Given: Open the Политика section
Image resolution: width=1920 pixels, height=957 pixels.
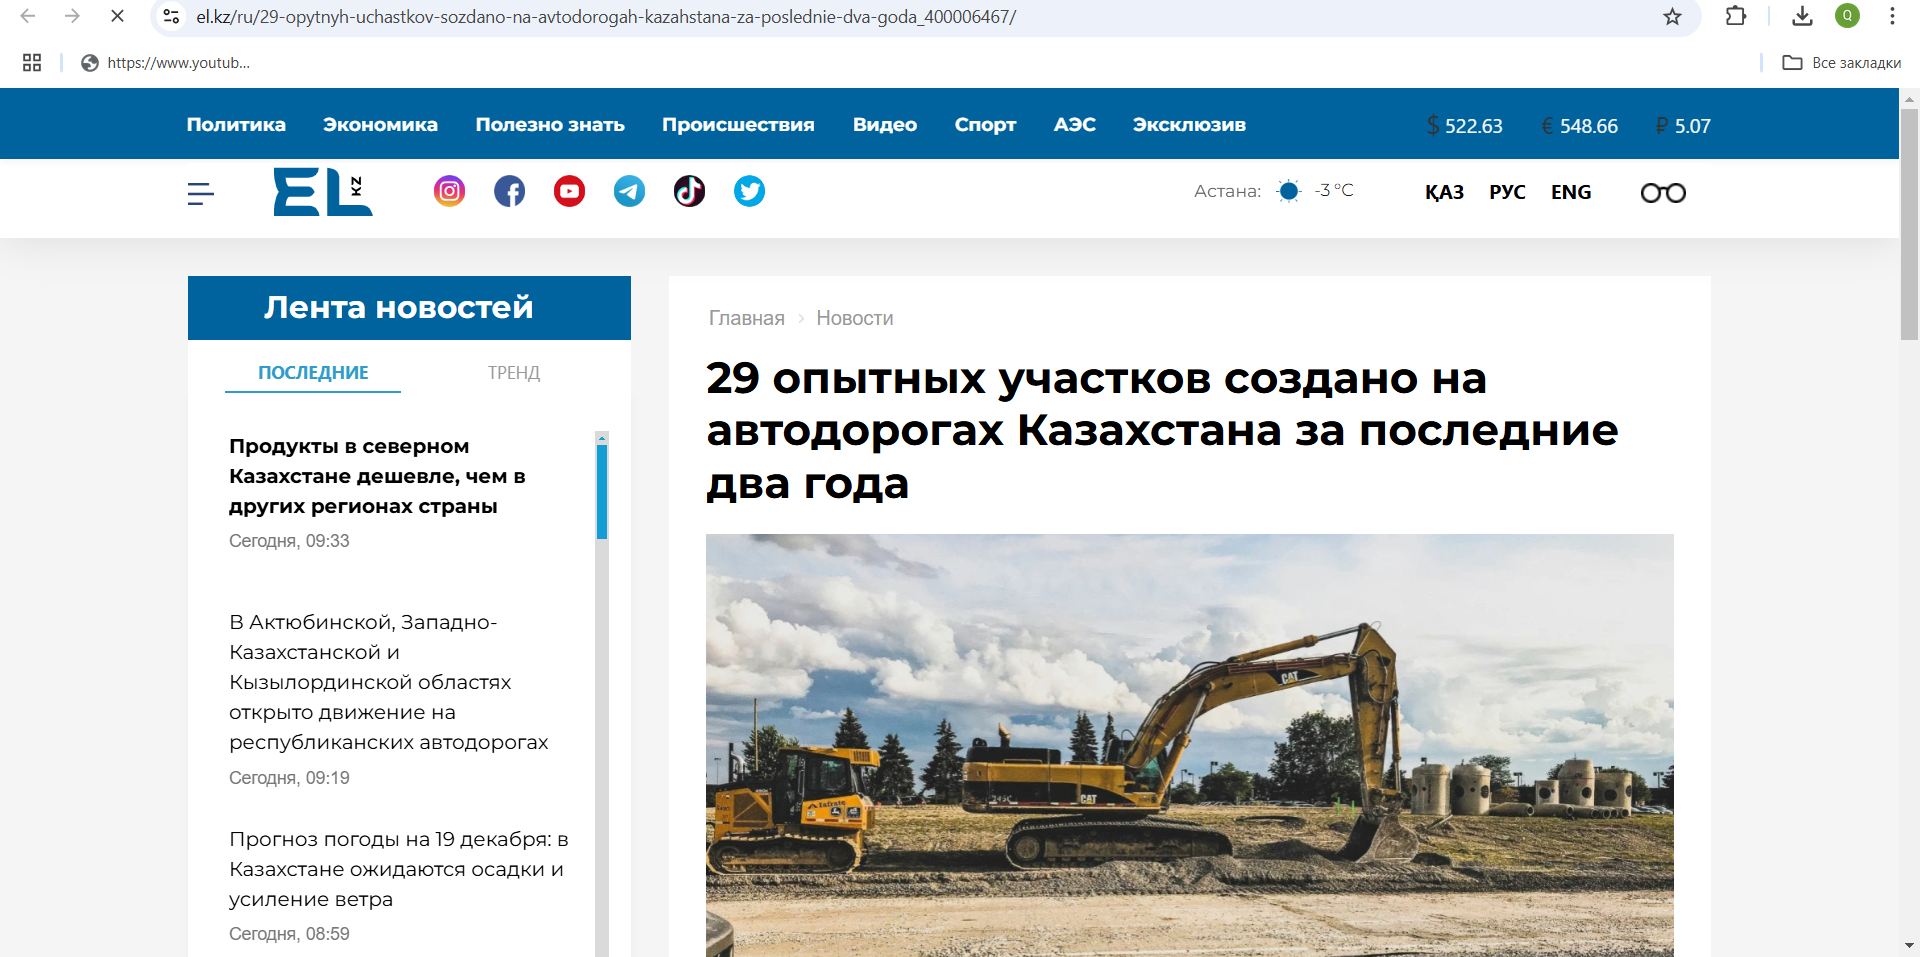Looking at the screenshot, I should click(x=236, y=125).
